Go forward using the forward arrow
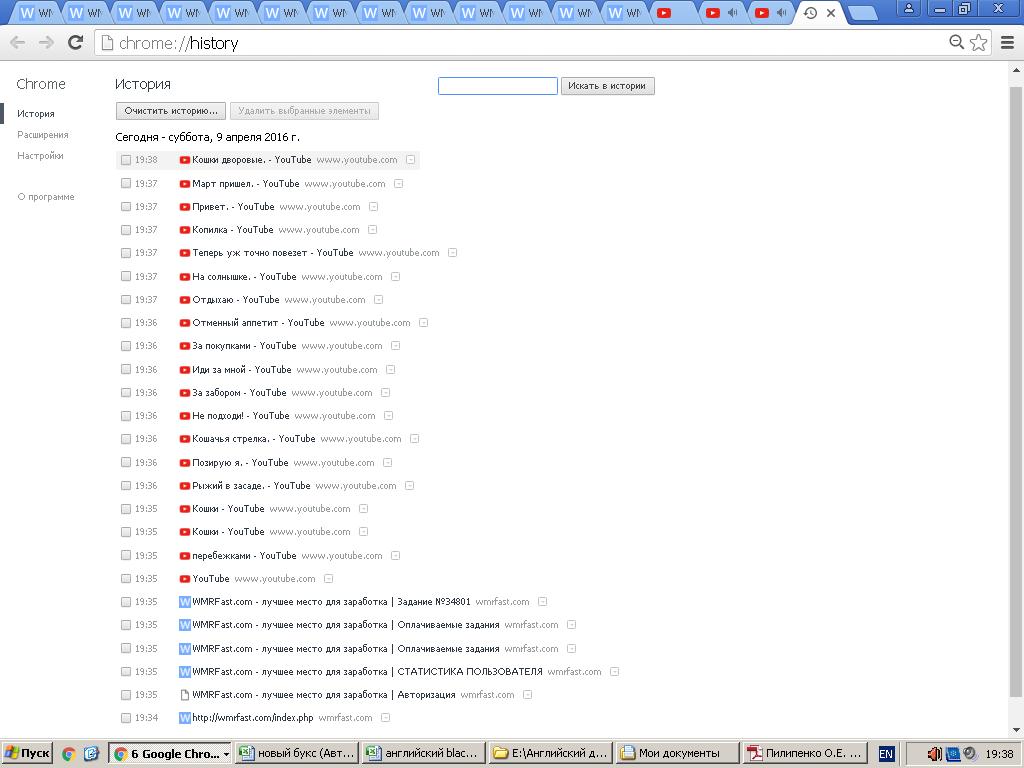The image size is (1024, 768). tap(46, 42)
